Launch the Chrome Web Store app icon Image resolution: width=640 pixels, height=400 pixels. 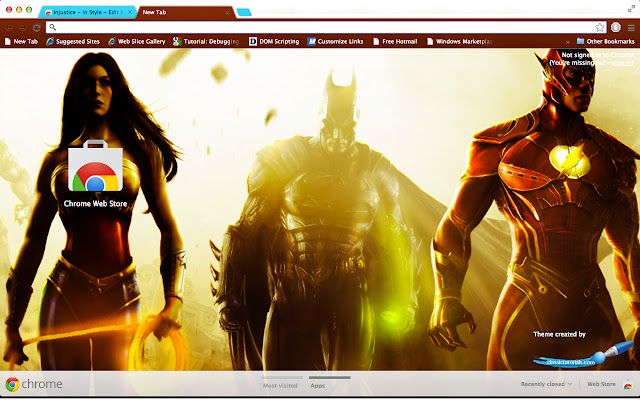(x=95, y=166)
